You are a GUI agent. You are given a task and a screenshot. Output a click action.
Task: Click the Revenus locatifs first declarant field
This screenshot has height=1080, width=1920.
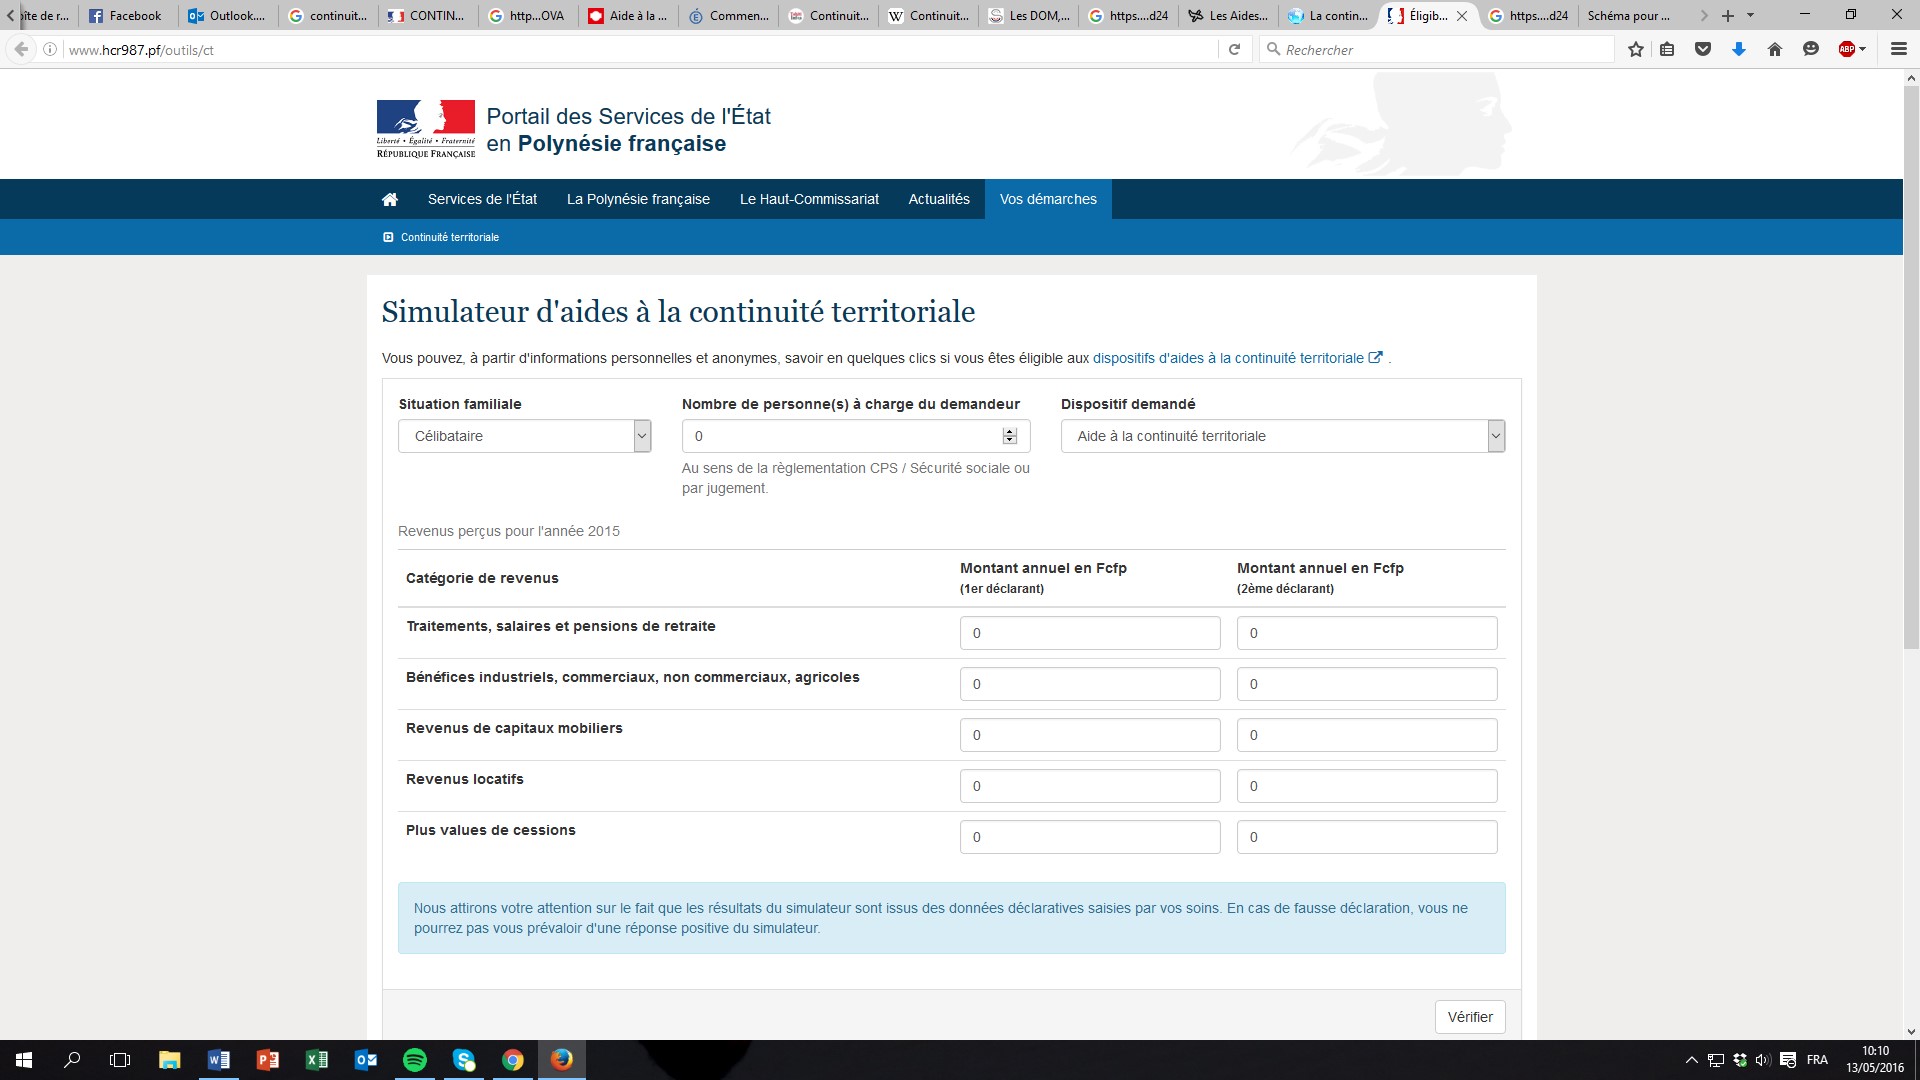point(1089,786)
